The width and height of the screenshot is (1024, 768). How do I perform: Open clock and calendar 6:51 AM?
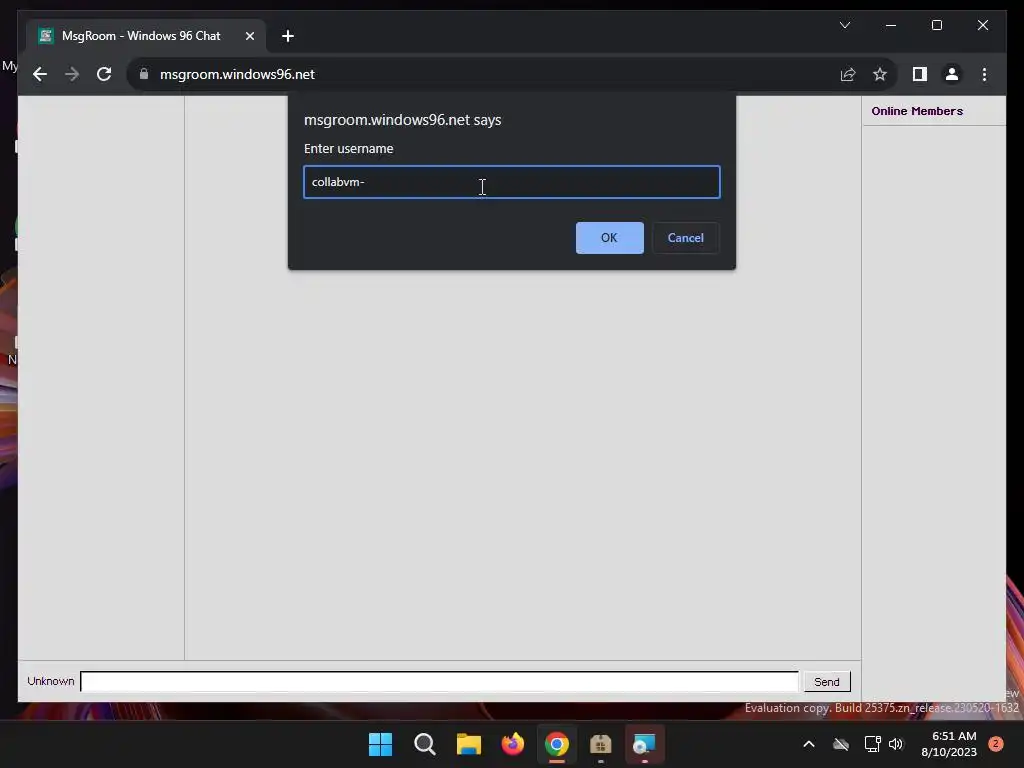[x=949, y=744]
